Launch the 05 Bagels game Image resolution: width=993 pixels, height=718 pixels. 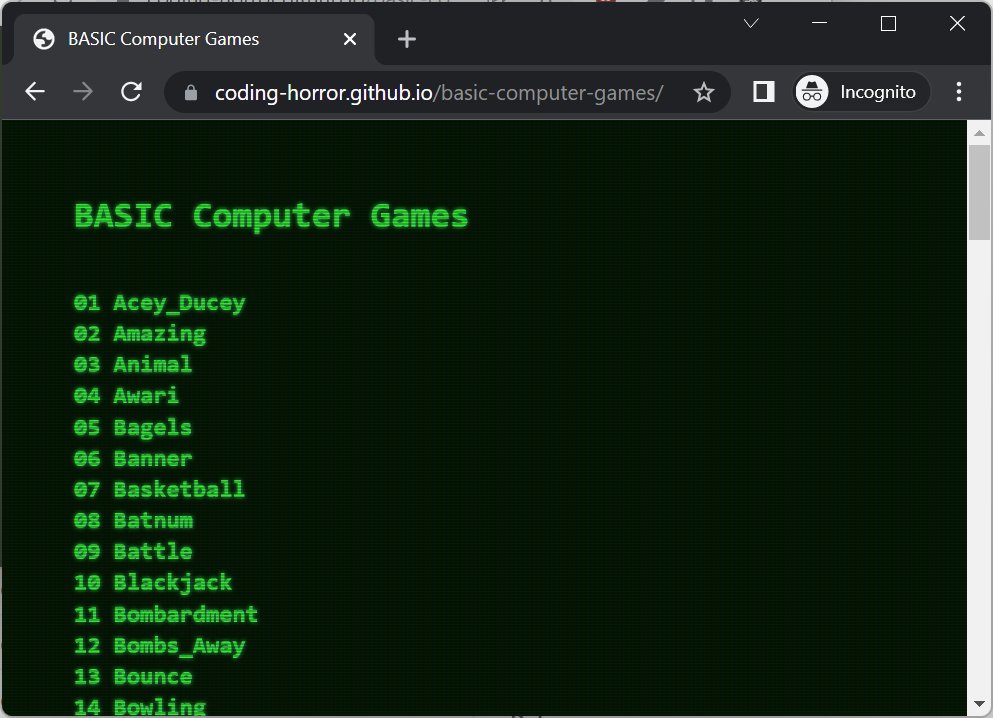tap(132, 427)
